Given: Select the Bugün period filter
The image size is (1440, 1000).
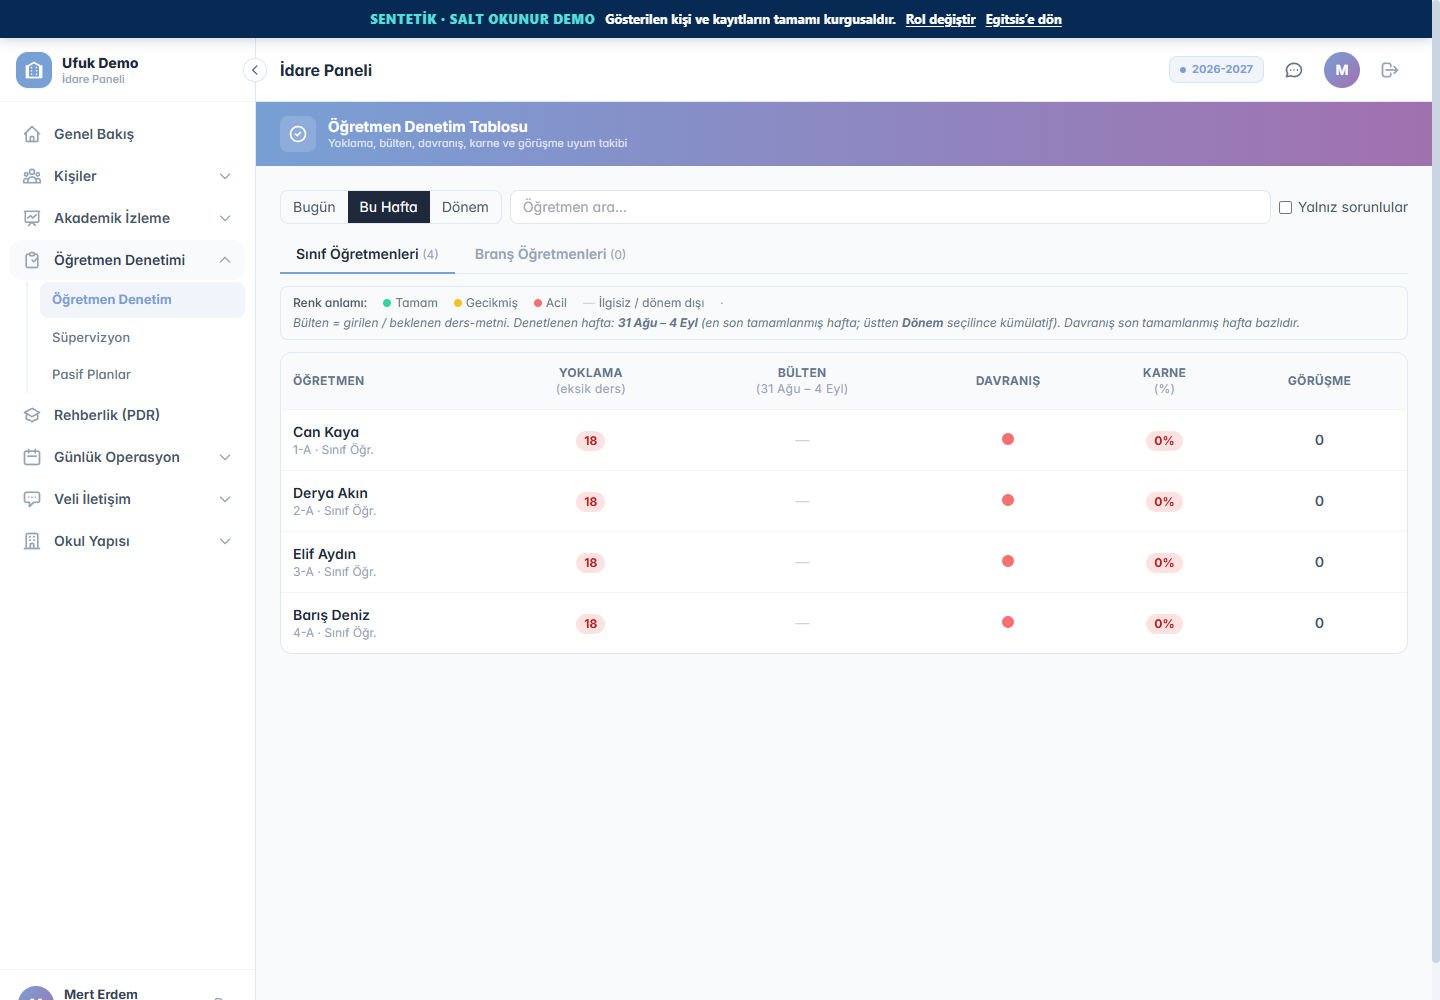Looking at the screenshot, I should coord(314,207).
